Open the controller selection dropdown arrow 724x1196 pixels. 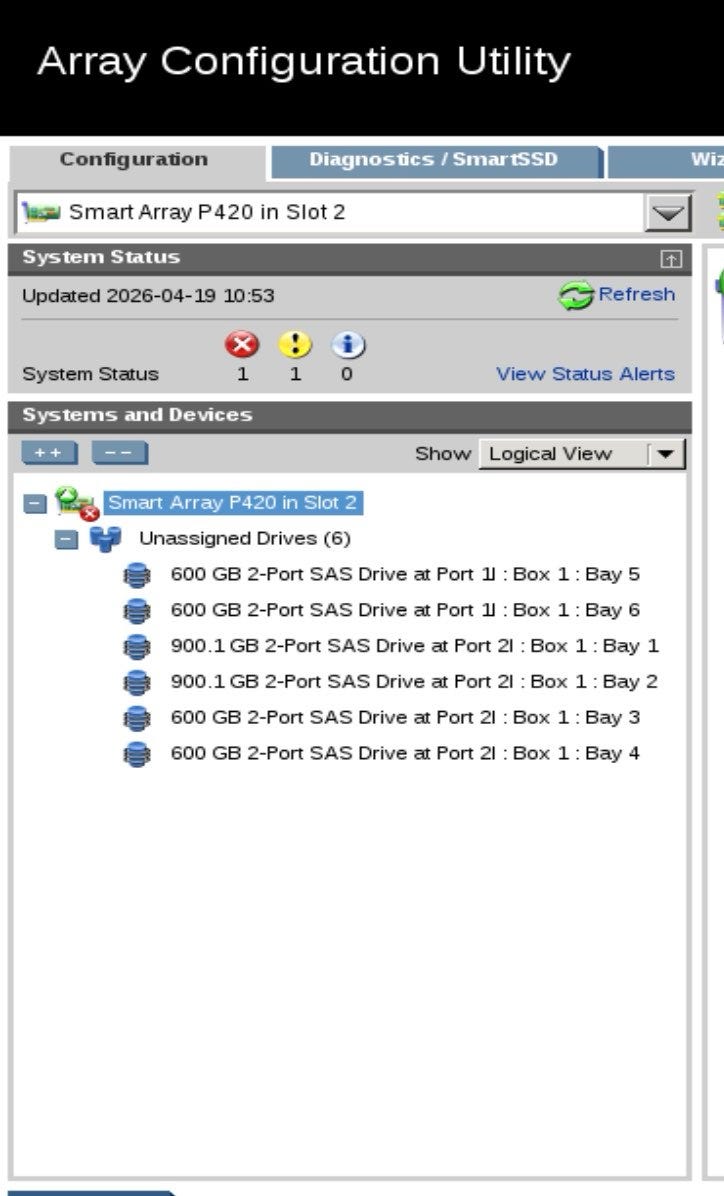pyautogui.click(x=668, y=212)
